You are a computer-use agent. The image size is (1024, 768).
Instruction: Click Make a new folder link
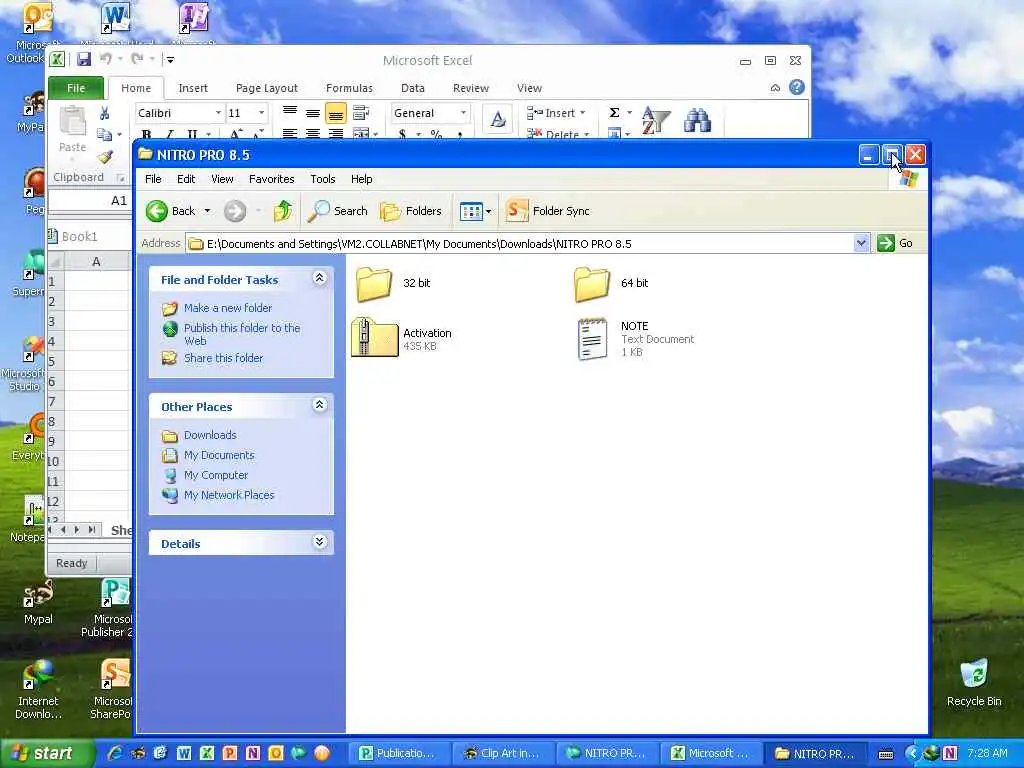click(228, 308)
